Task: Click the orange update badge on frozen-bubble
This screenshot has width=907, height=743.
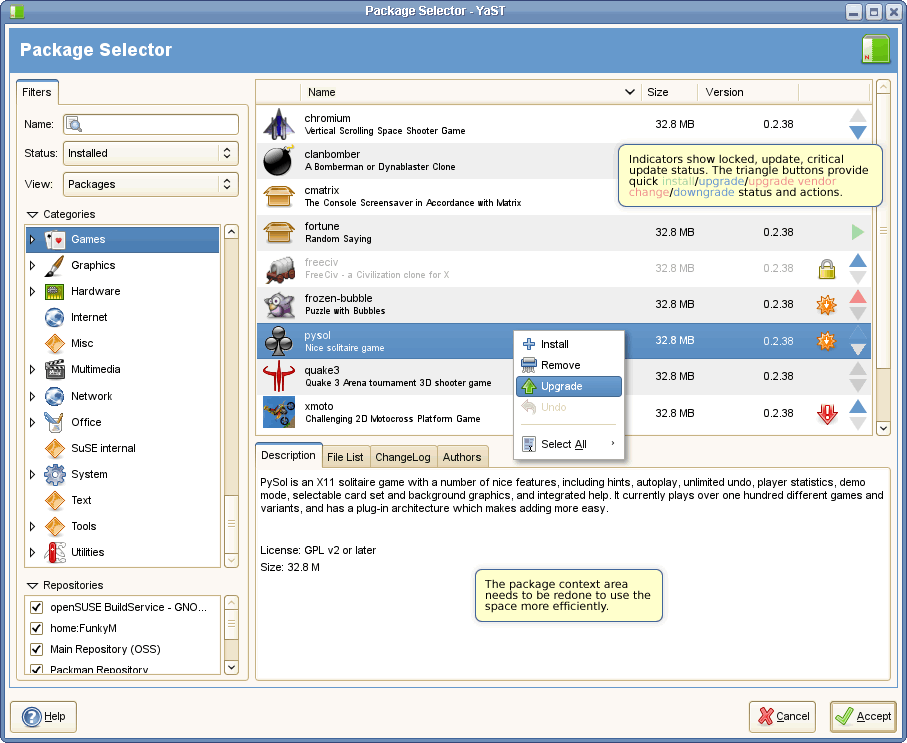Action: click(826, 304)
